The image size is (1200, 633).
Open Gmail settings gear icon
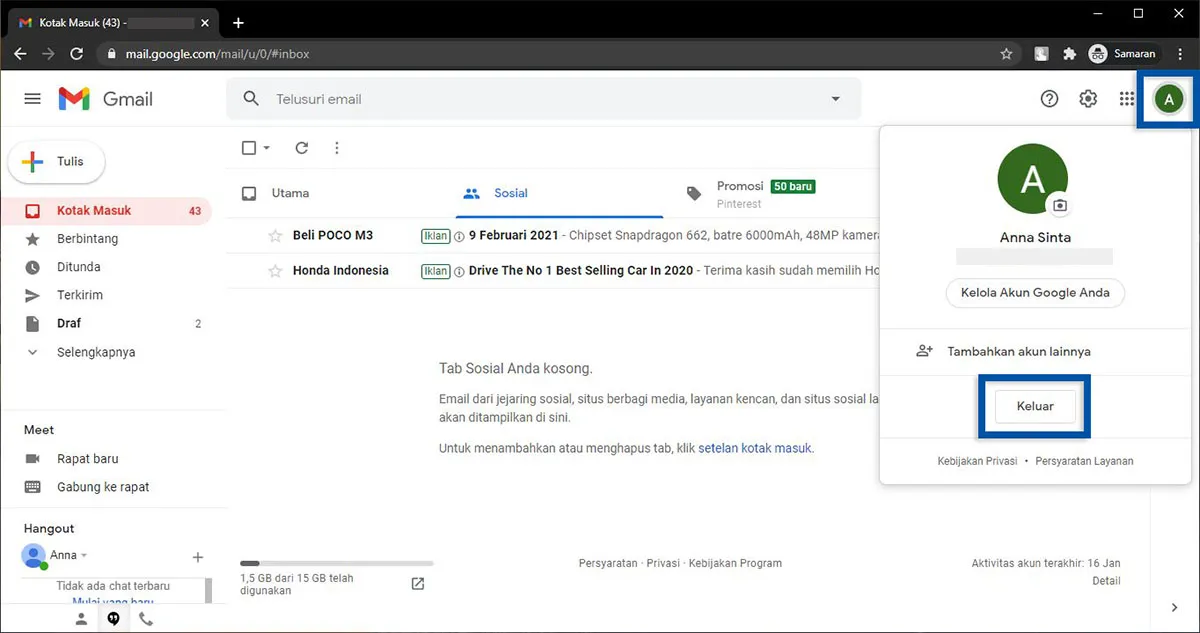coord(1088,98)
